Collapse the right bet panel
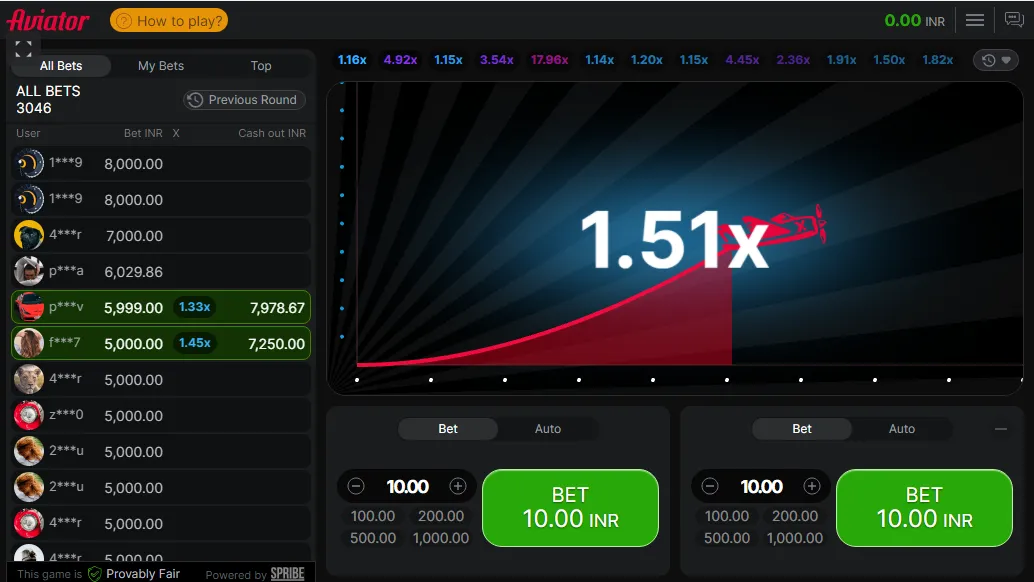 tap(1001, 429)
